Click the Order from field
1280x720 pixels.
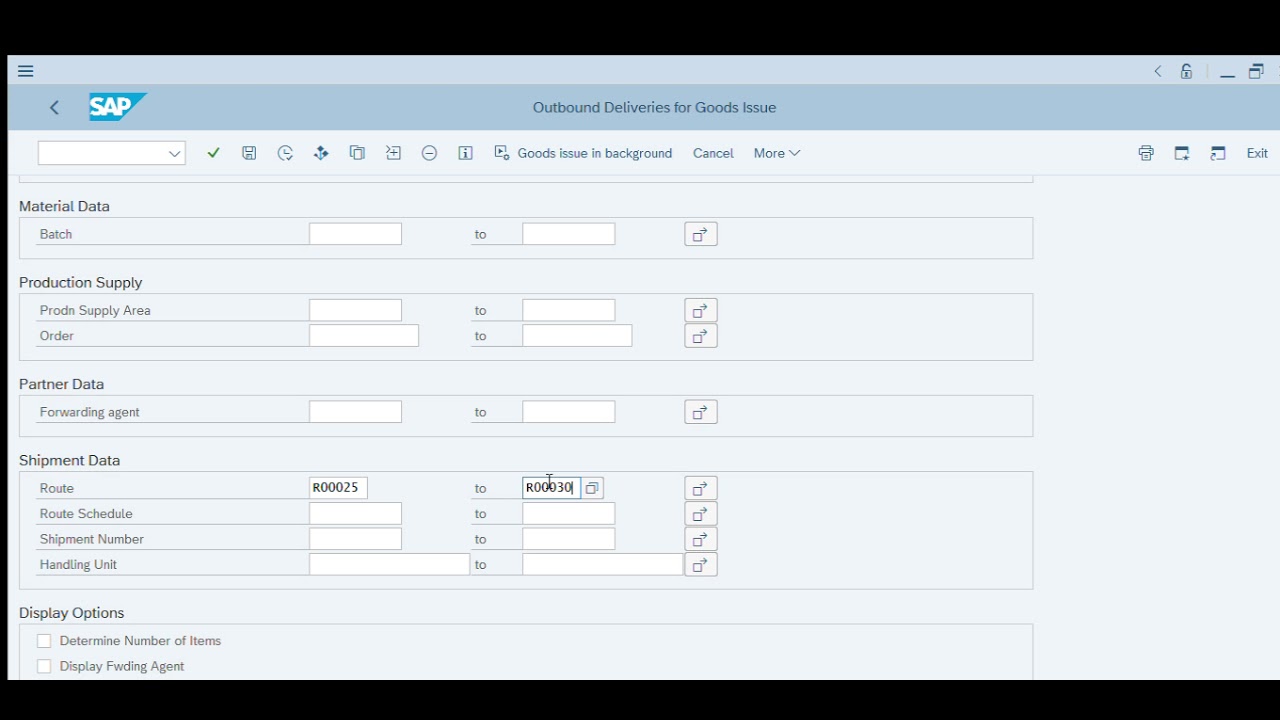point(364,336)
